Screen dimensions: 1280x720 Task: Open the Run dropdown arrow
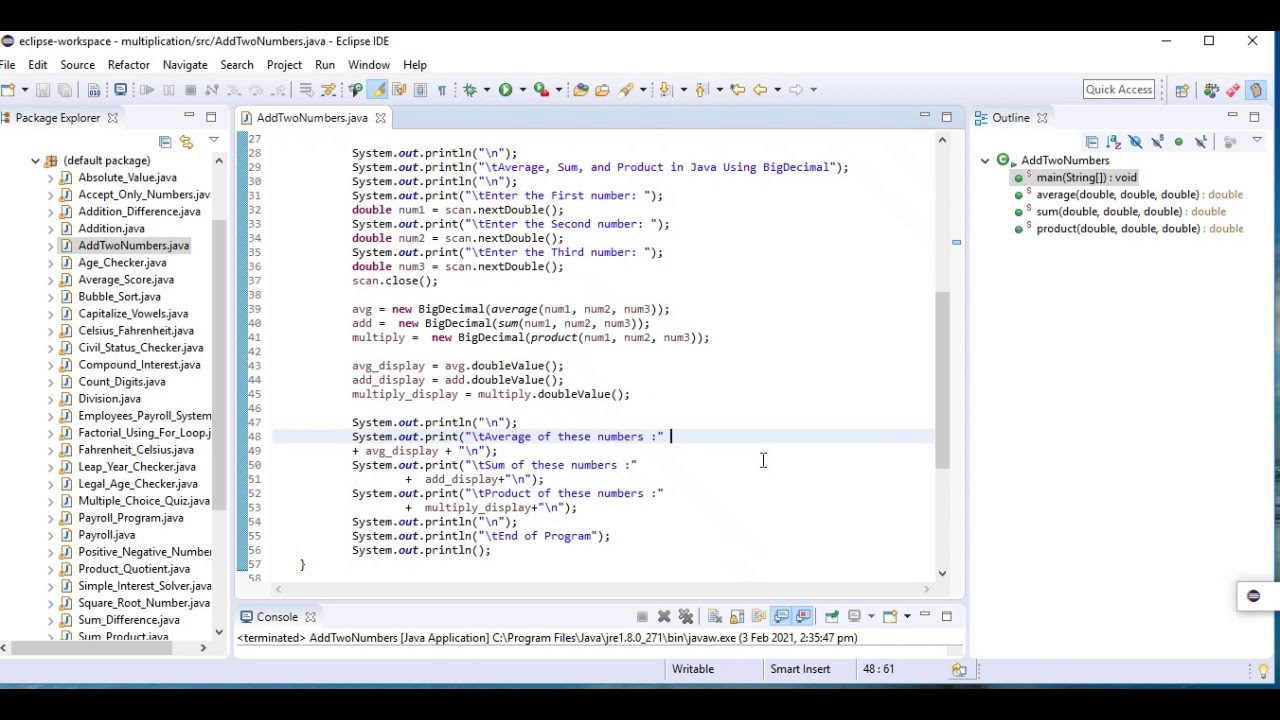522,90
